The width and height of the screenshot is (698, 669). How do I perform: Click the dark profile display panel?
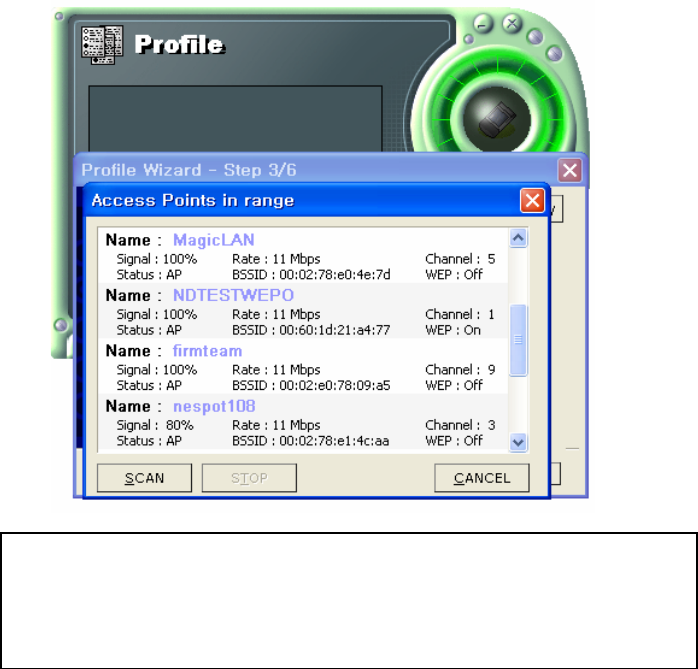coord(235,119)
